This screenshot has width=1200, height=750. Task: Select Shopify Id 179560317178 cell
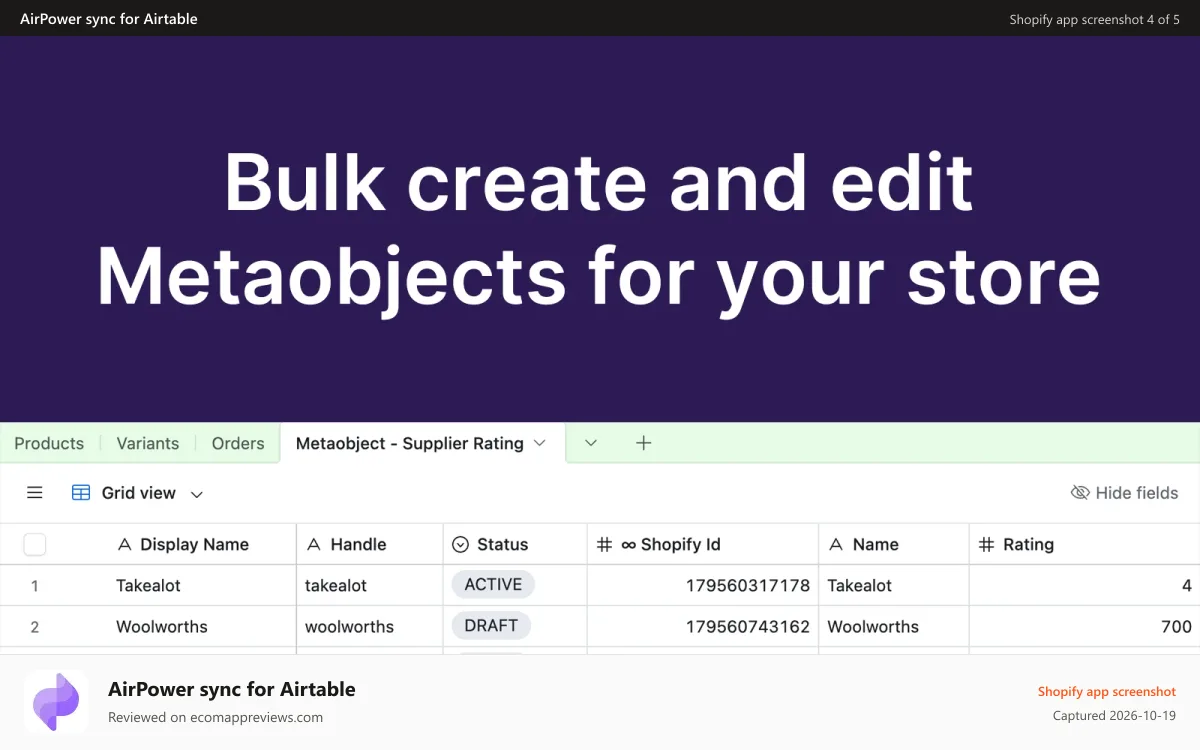(703, 586)
